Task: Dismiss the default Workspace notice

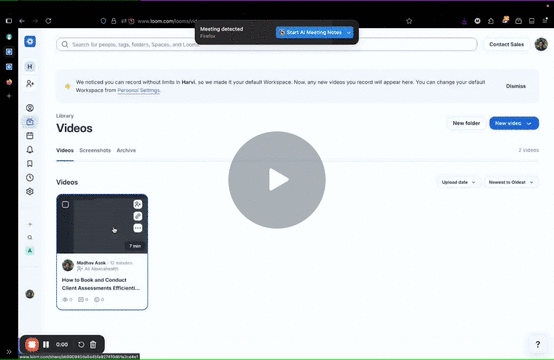Action: pos(515,86)
